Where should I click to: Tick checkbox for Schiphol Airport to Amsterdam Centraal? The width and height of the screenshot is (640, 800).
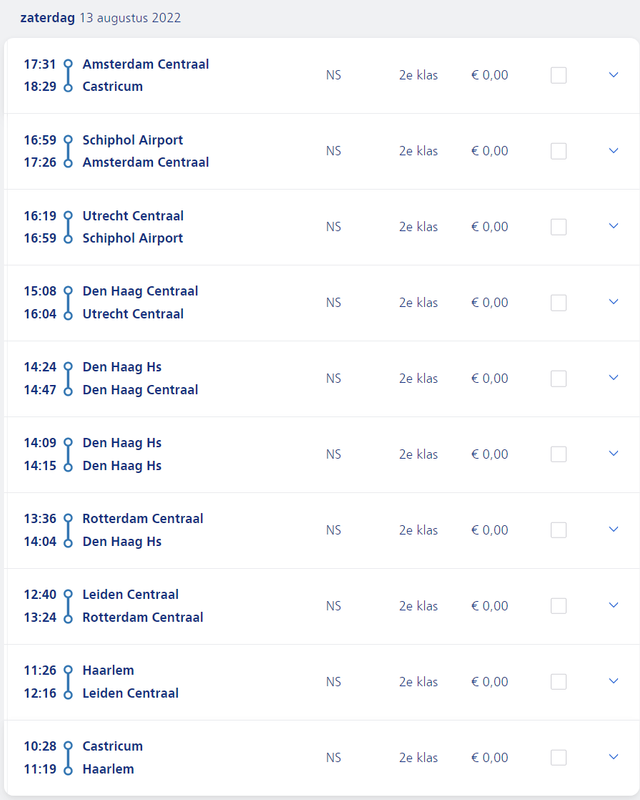[558, 151]
